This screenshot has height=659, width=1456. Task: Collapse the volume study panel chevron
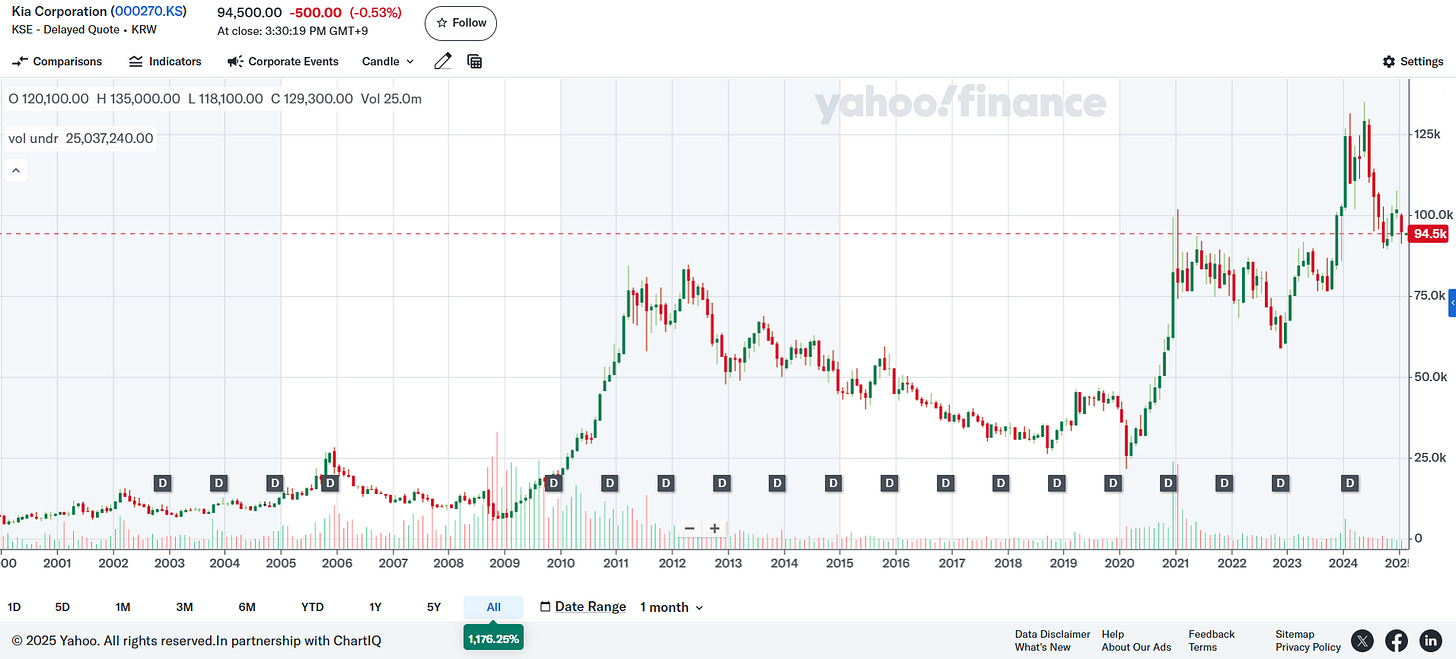(16, 171)
